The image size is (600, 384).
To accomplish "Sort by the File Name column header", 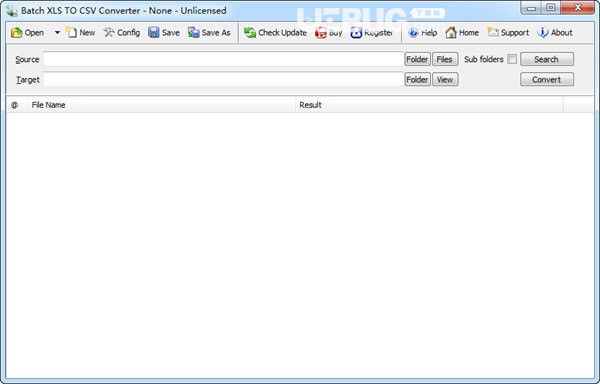I will [161, 105].
